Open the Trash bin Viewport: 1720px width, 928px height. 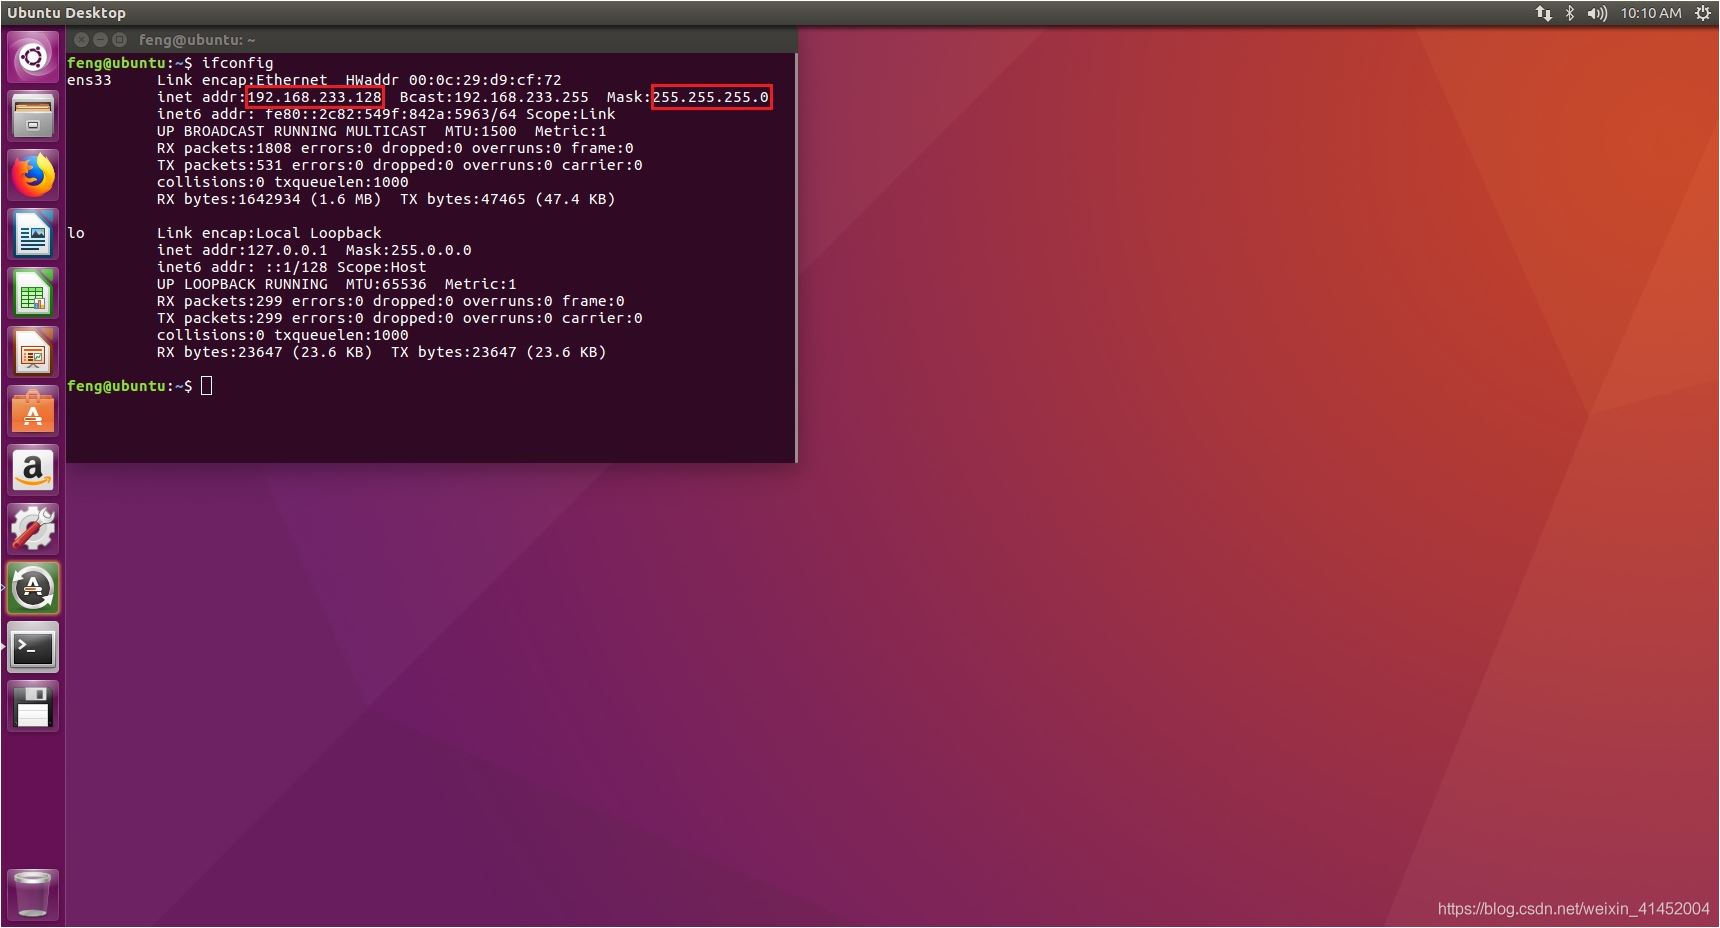pyautogui.click(x=33, y=893)
